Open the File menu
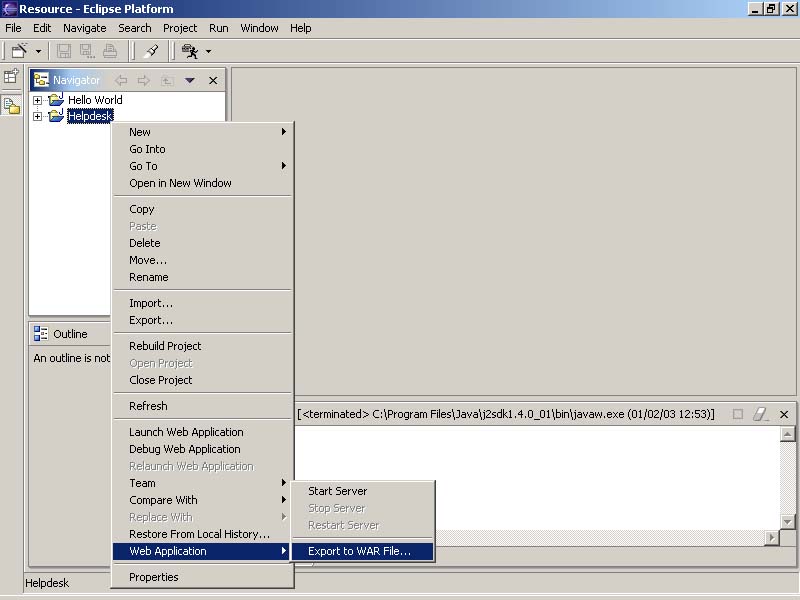 pyautogui.click(x=13, y=28)
